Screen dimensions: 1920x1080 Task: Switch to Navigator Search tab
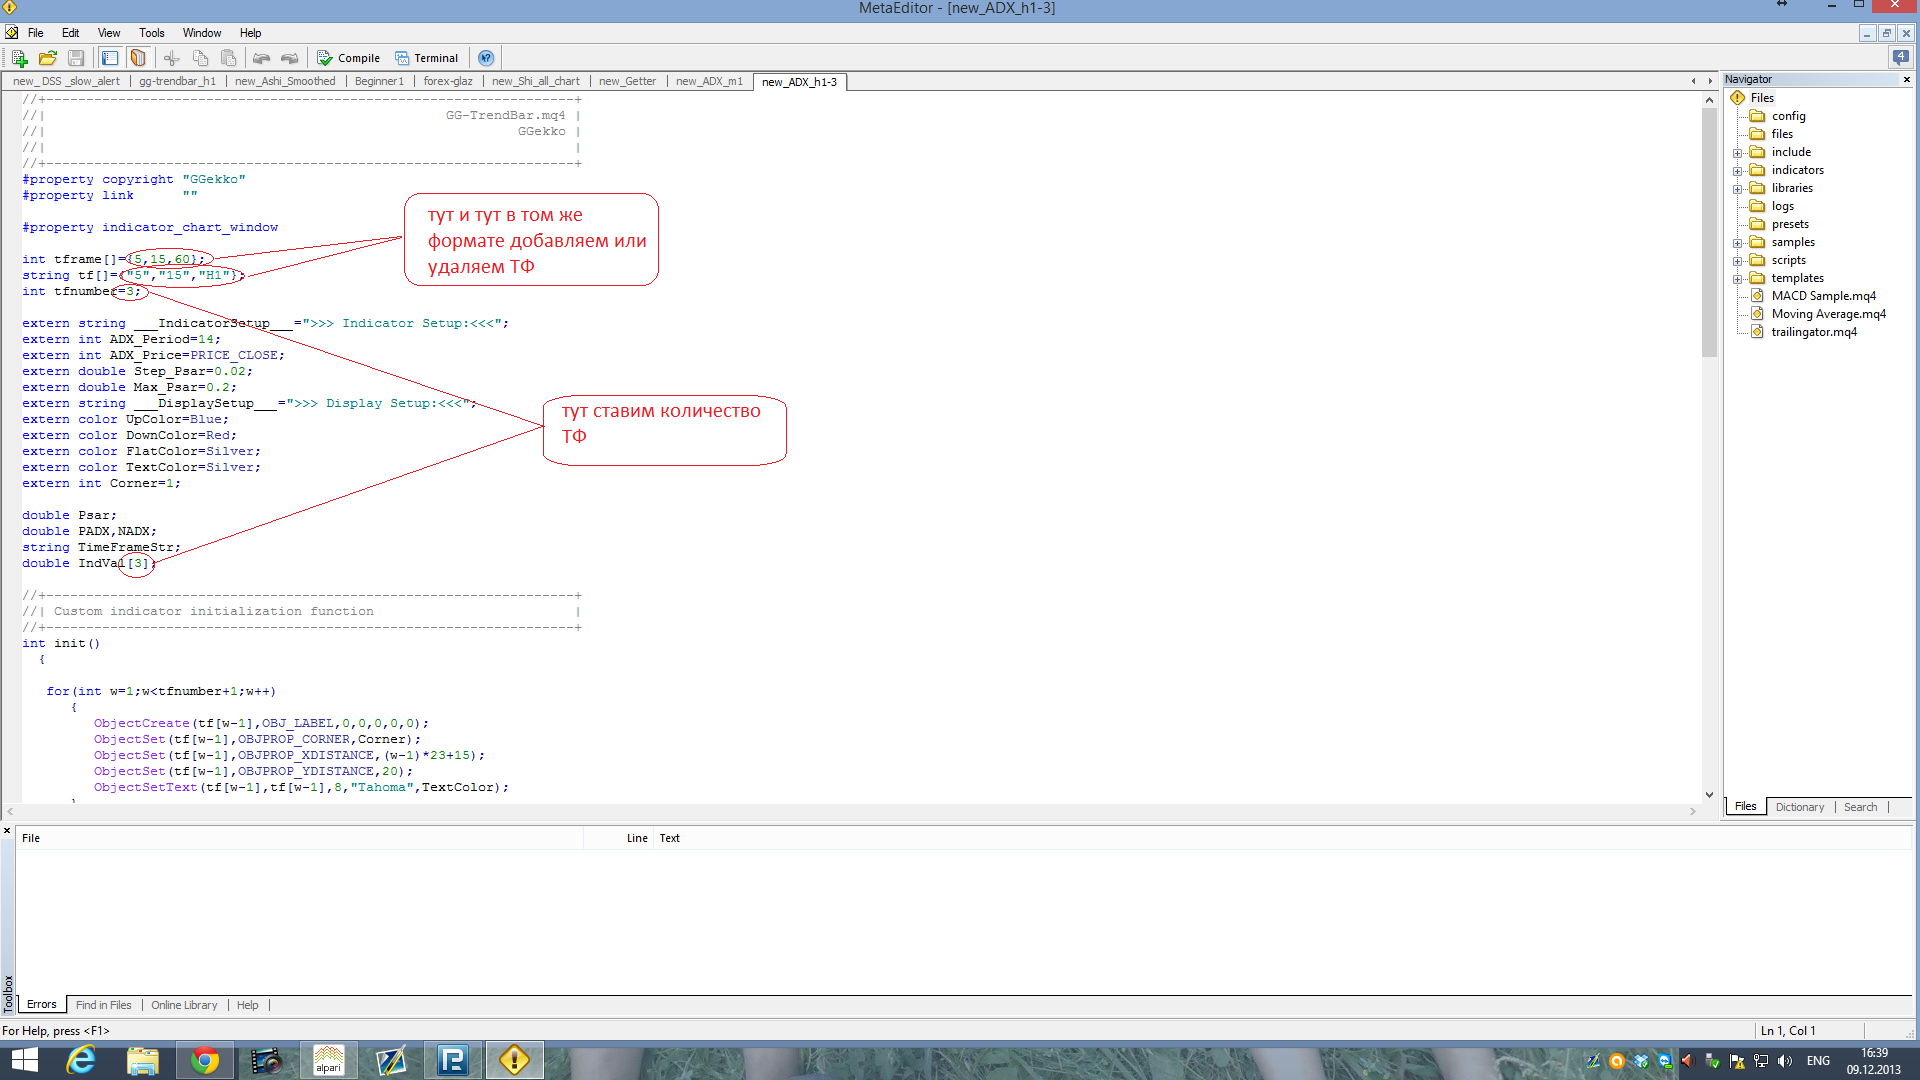coord(1860,807)
